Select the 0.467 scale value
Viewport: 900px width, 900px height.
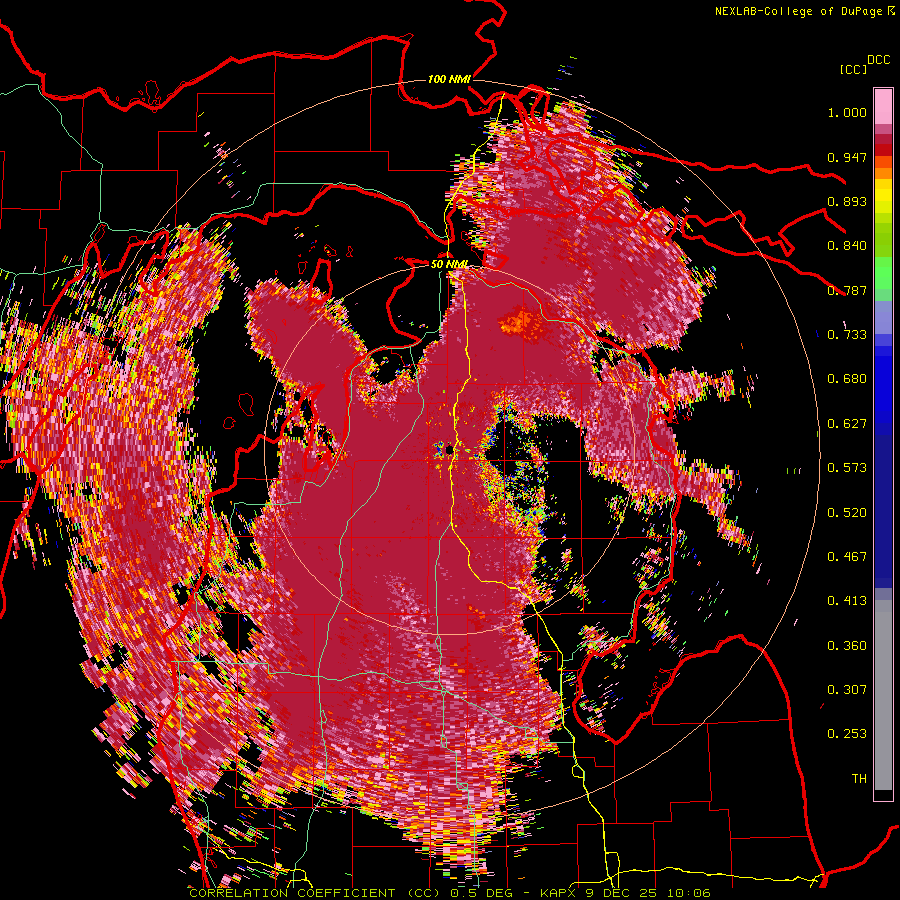[847, 557]
